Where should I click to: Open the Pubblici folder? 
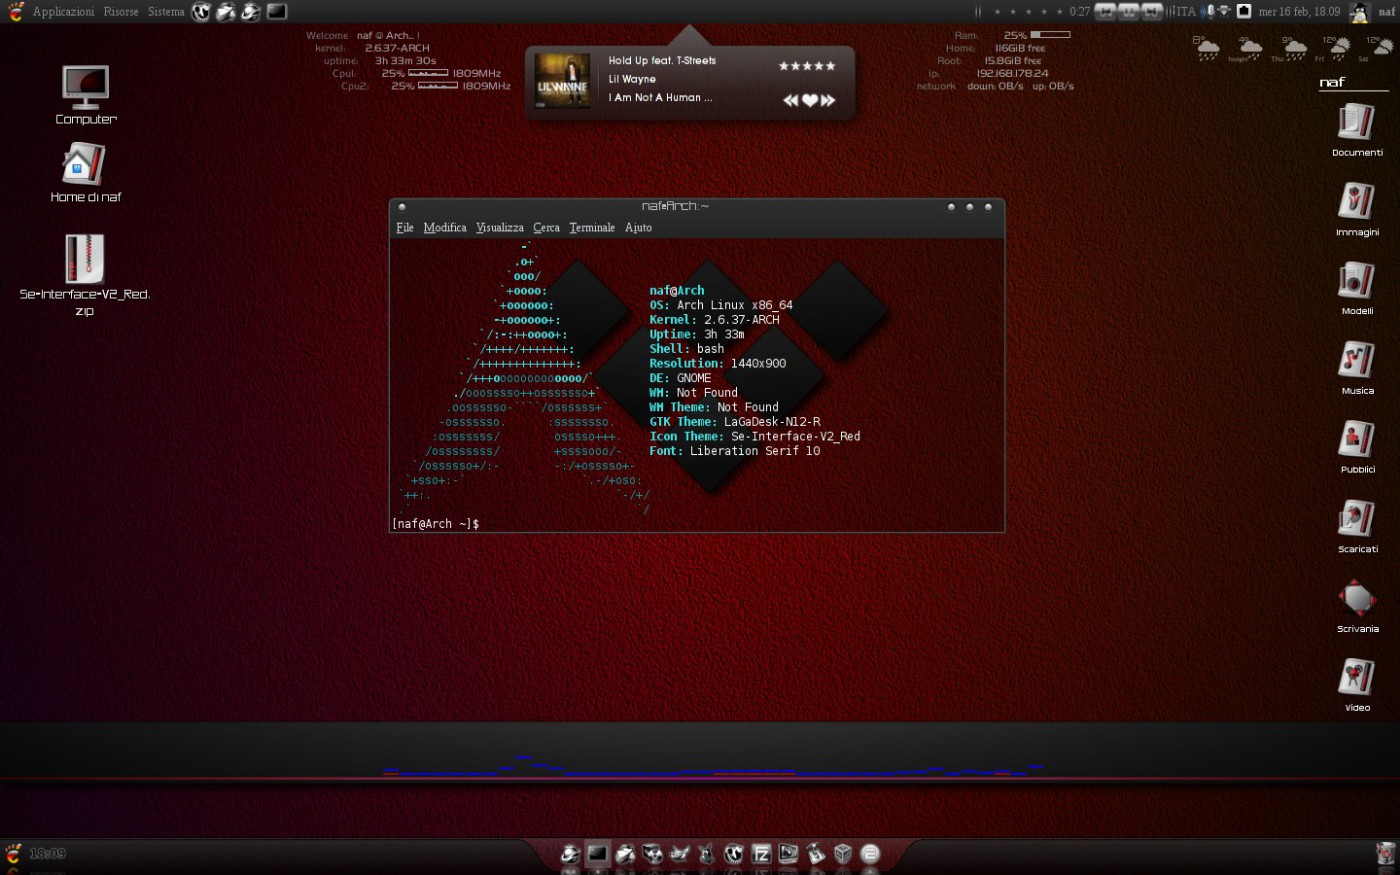[x=1357, y=447]
